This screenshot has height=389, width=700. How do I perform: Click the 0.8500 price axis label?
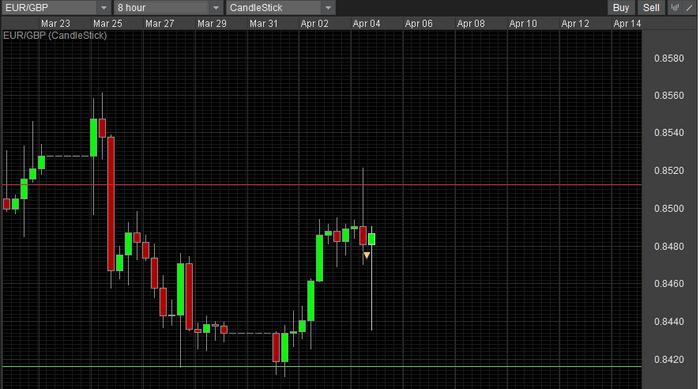click(x=669, y=209)
